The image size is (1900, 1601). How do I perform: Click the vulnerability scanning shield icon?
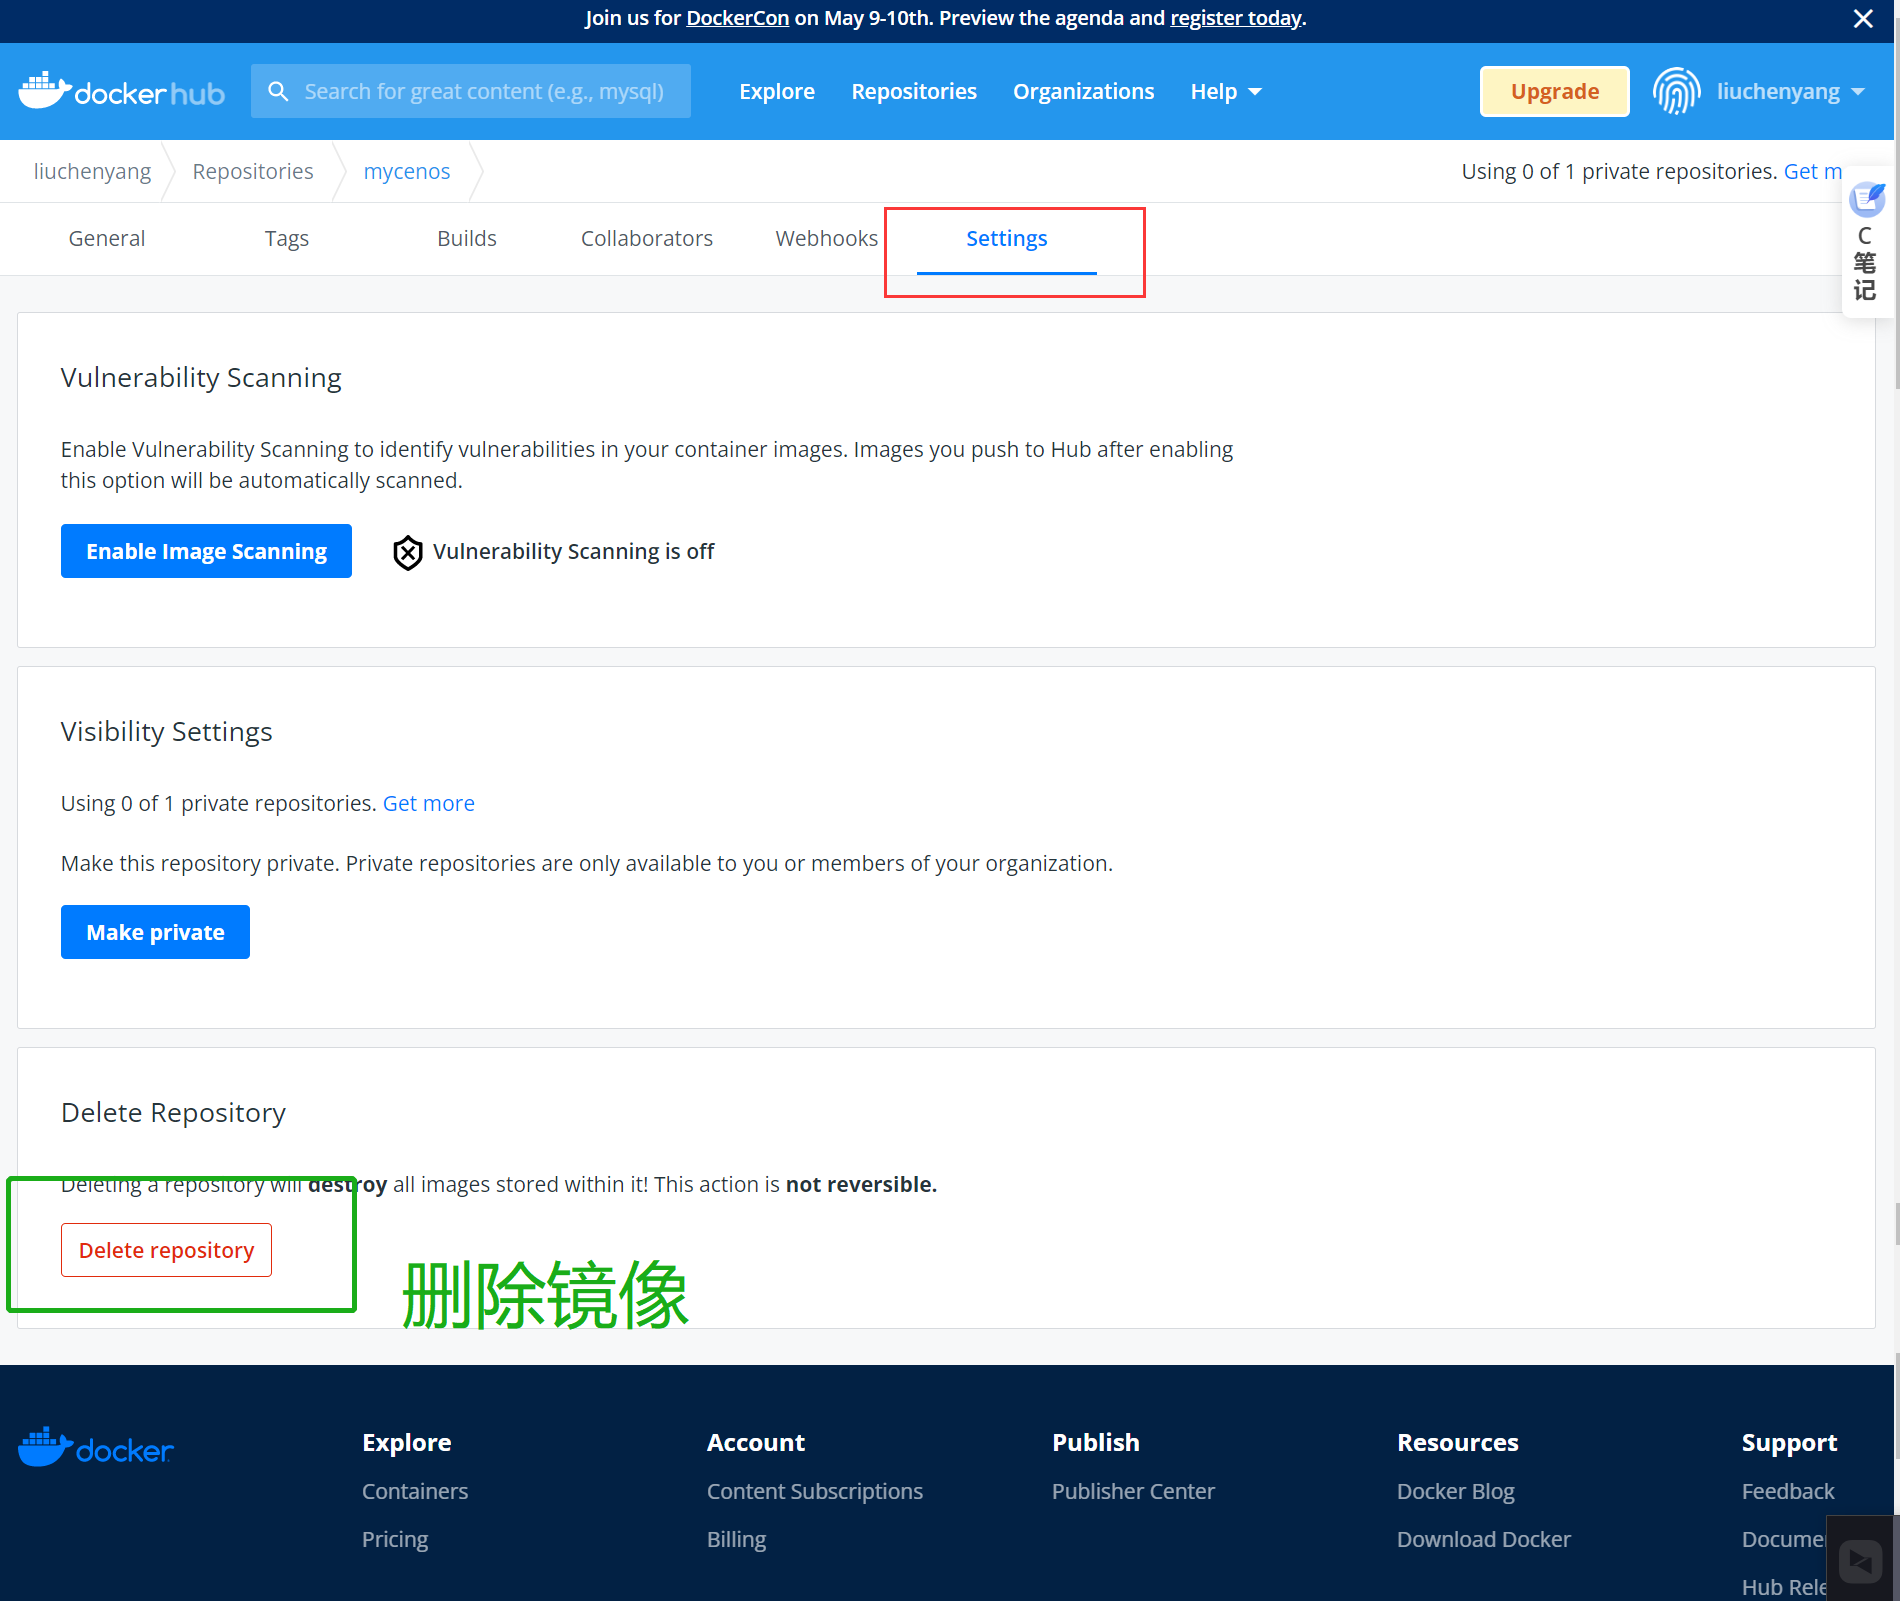[407, 552]
